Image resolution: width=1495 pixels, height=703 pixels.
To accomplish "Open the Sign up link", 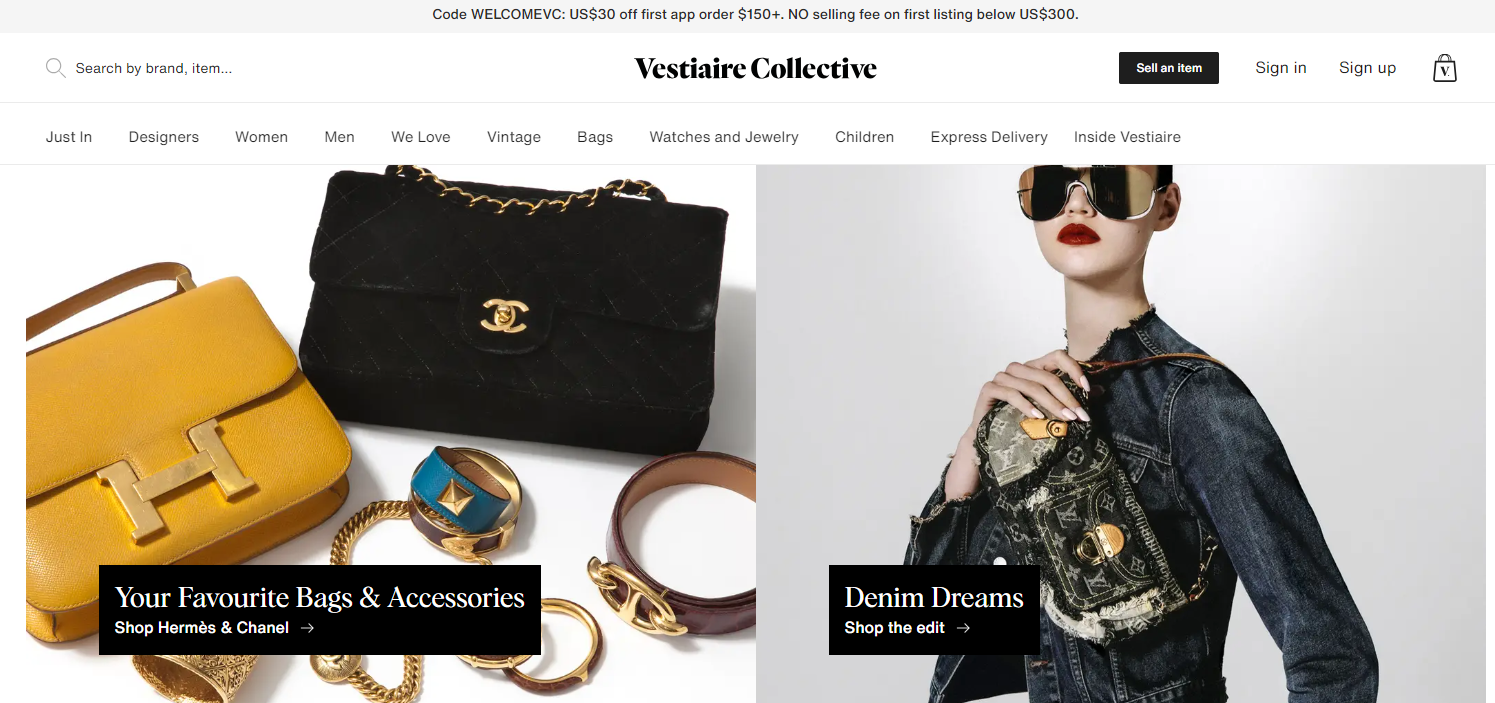I will click(x=1367, y=68).
